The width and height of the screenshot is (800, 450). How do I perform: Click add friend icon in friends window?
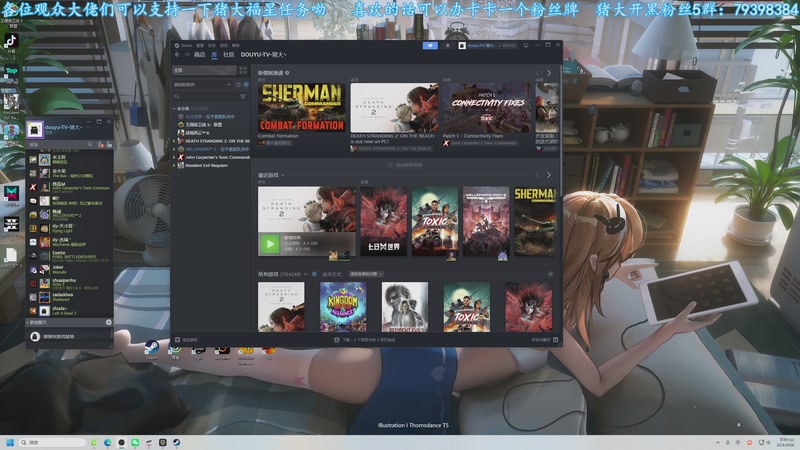pyautogui.click(x=109, y=145)
